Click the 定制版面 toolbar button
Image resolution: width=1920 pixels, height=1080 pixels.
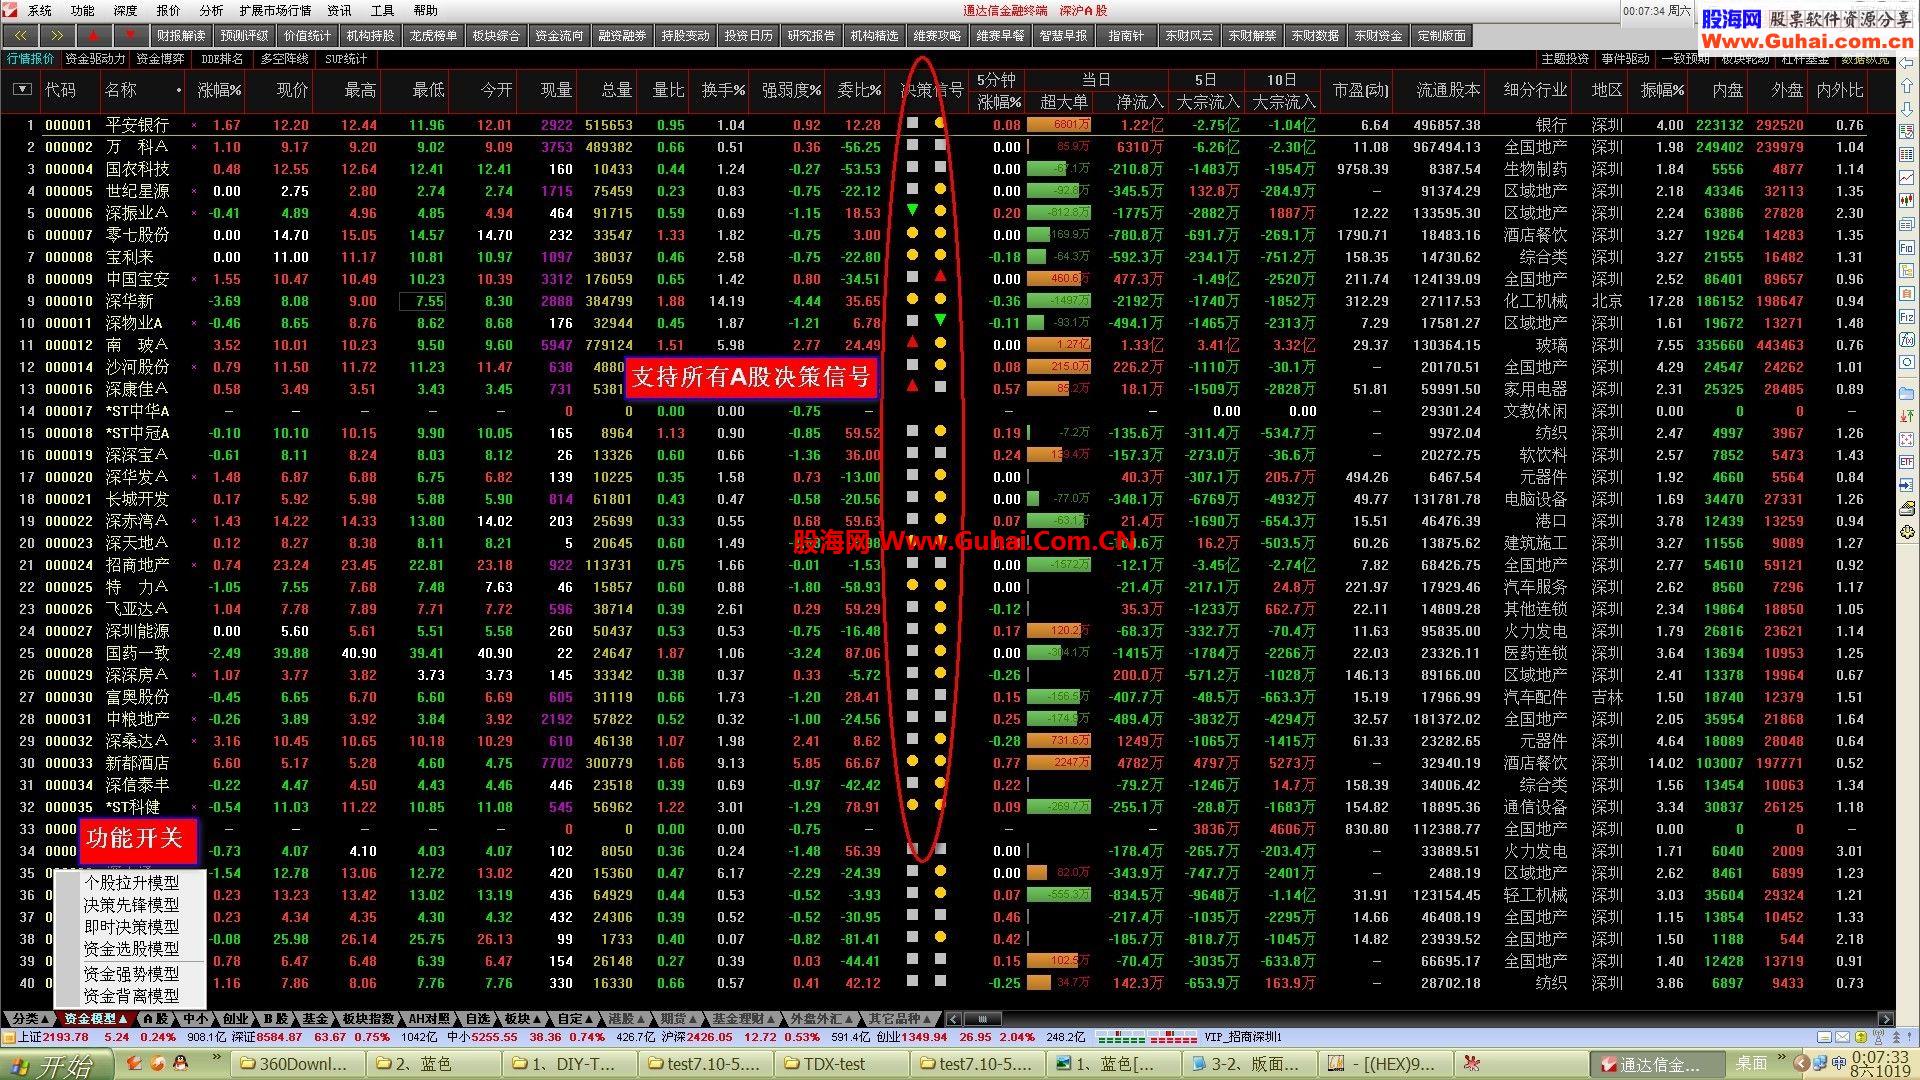1441,35
